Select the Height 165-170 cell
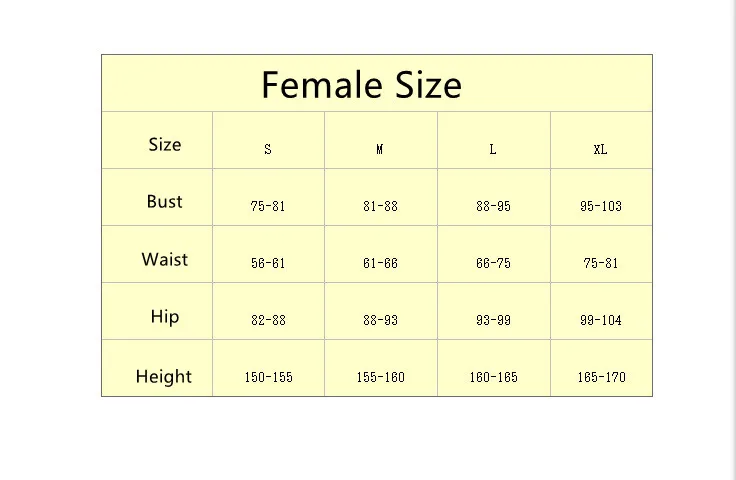The image size is (736, 480). coord(600,377)
